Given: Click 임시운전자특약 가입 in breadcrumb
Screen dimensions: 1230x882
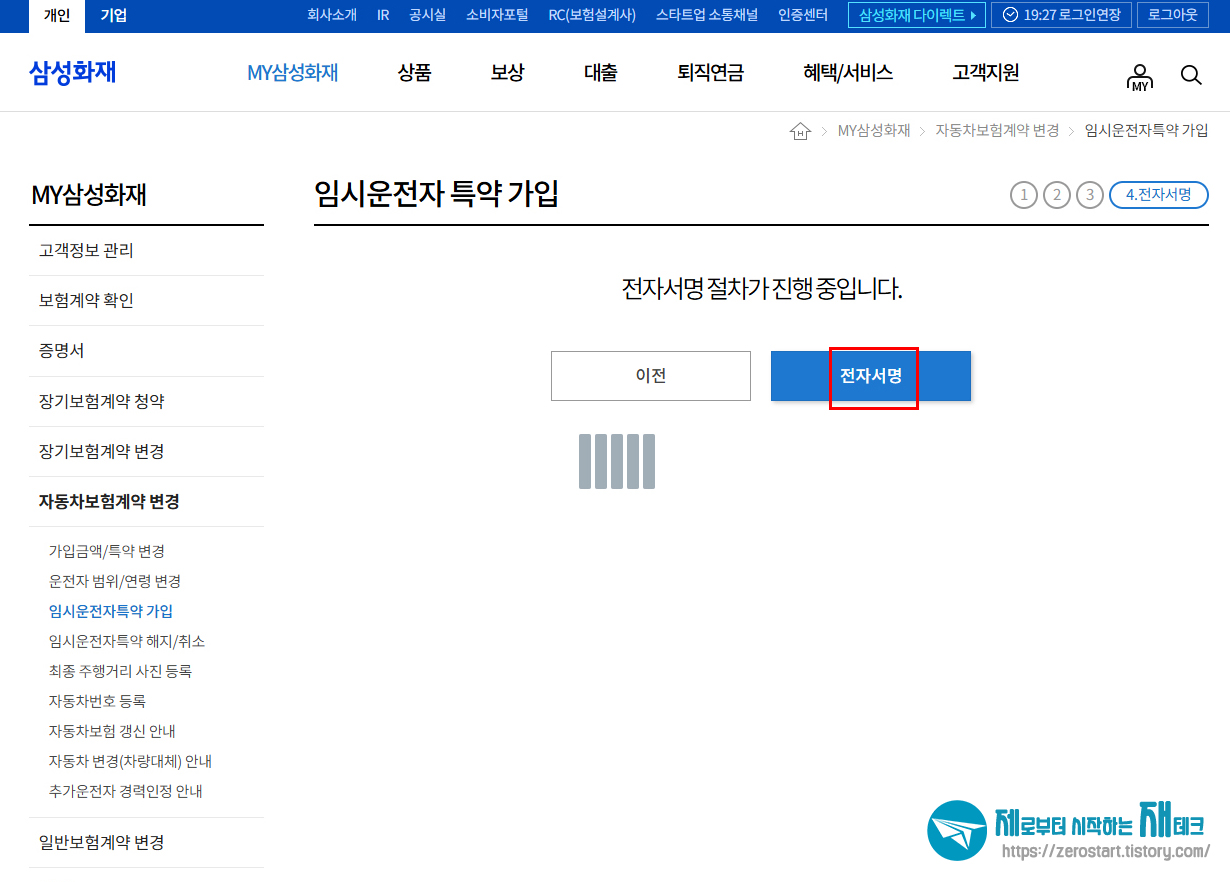Looking at the screenshot, I should tap(1146, 131).
